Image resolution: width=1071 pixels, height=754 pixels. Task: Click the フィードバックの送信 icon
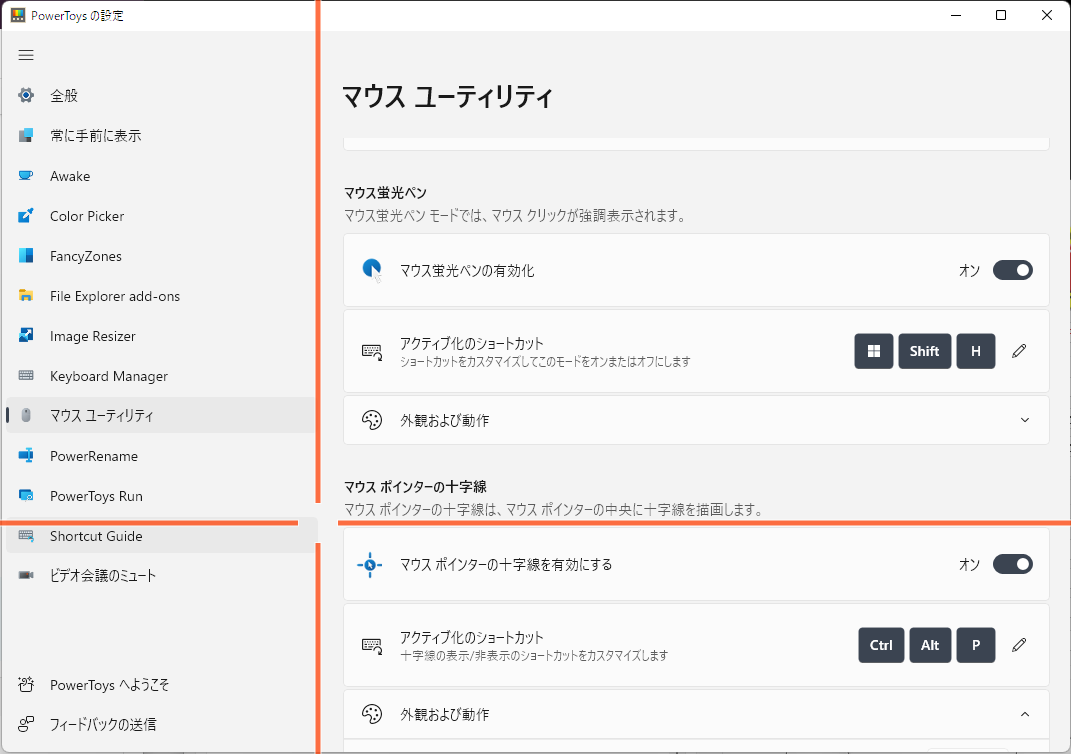(x=26, y=724)
